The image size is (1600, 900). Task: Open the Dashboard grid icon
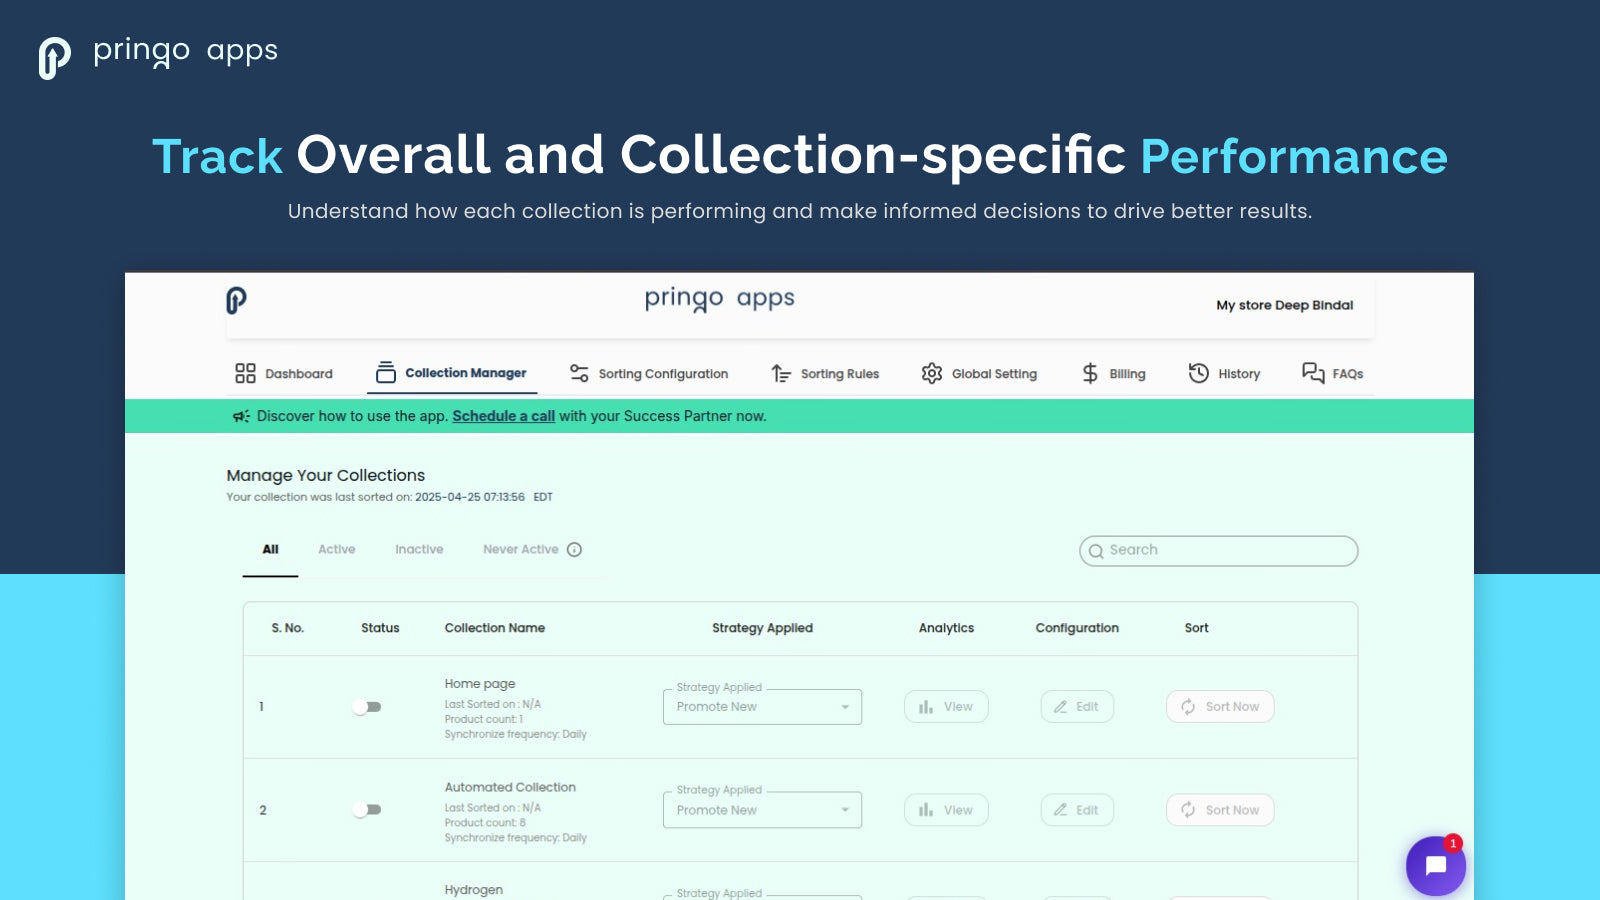(x=245, y=373)
